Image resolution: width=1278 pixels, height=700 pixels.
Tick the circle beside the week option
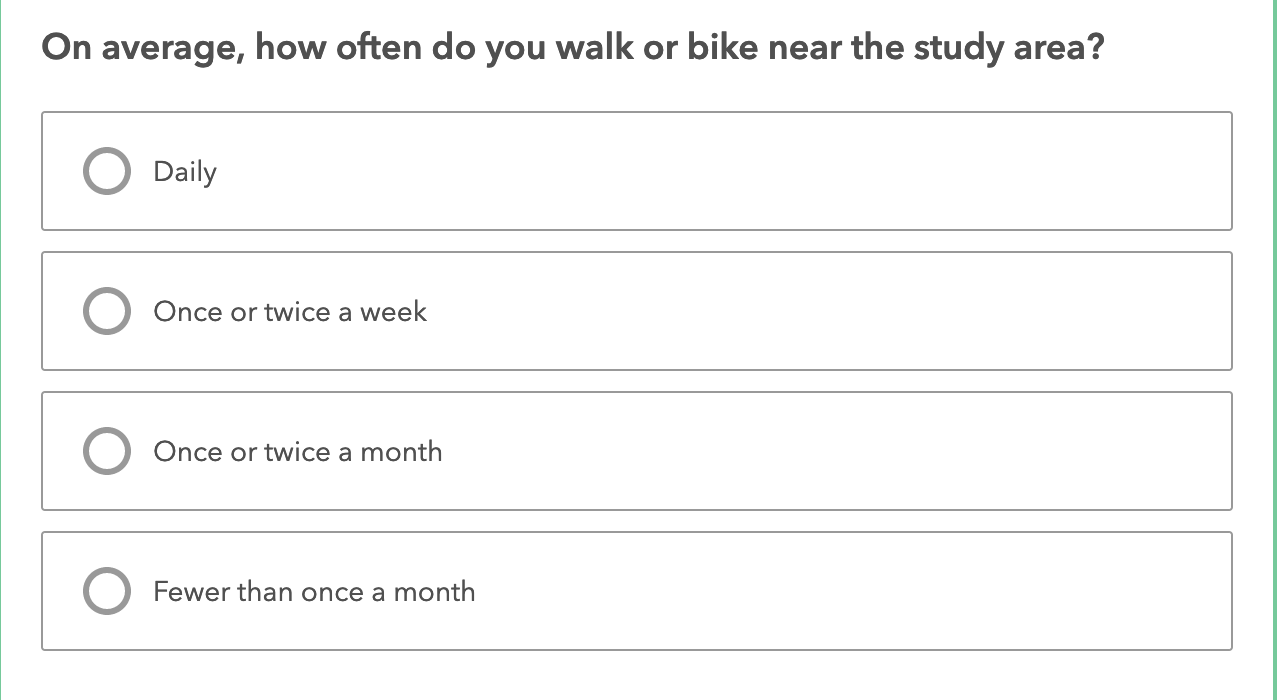click(x=106, y=311)
